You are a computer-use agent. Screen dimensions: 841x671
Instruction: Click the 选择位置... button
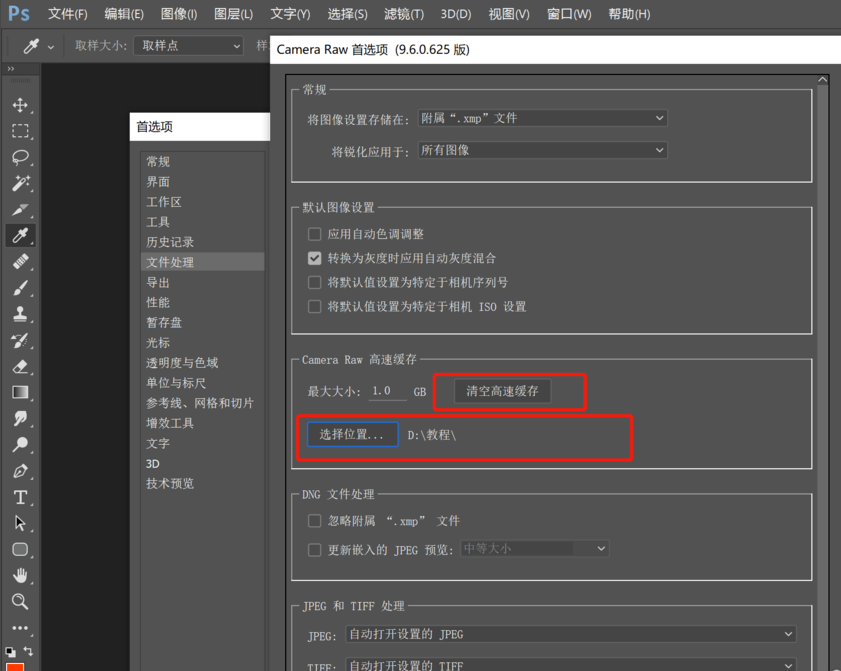pyautogui.click(x=352, y=435)
